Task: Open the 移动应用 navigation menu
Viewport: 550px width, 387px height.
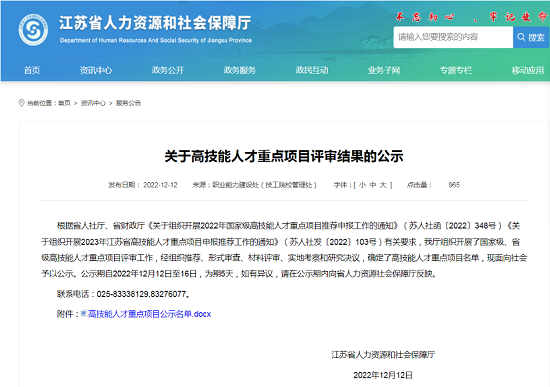Action: pyautogui.click(x=528, y=70)
